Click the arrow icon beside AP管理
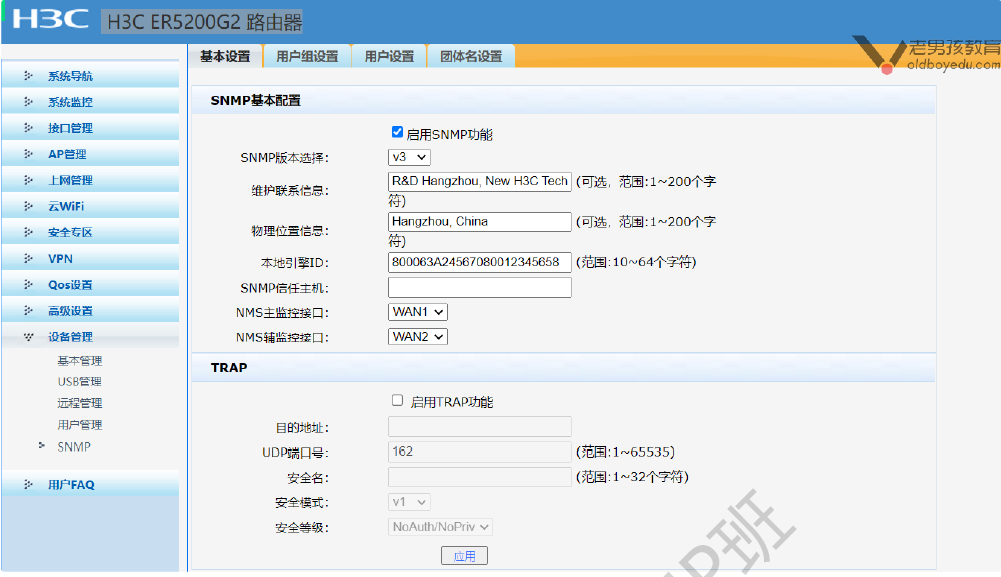This screenshot has width=1001, height=577. pyautogui.click(x=28, y=154)
